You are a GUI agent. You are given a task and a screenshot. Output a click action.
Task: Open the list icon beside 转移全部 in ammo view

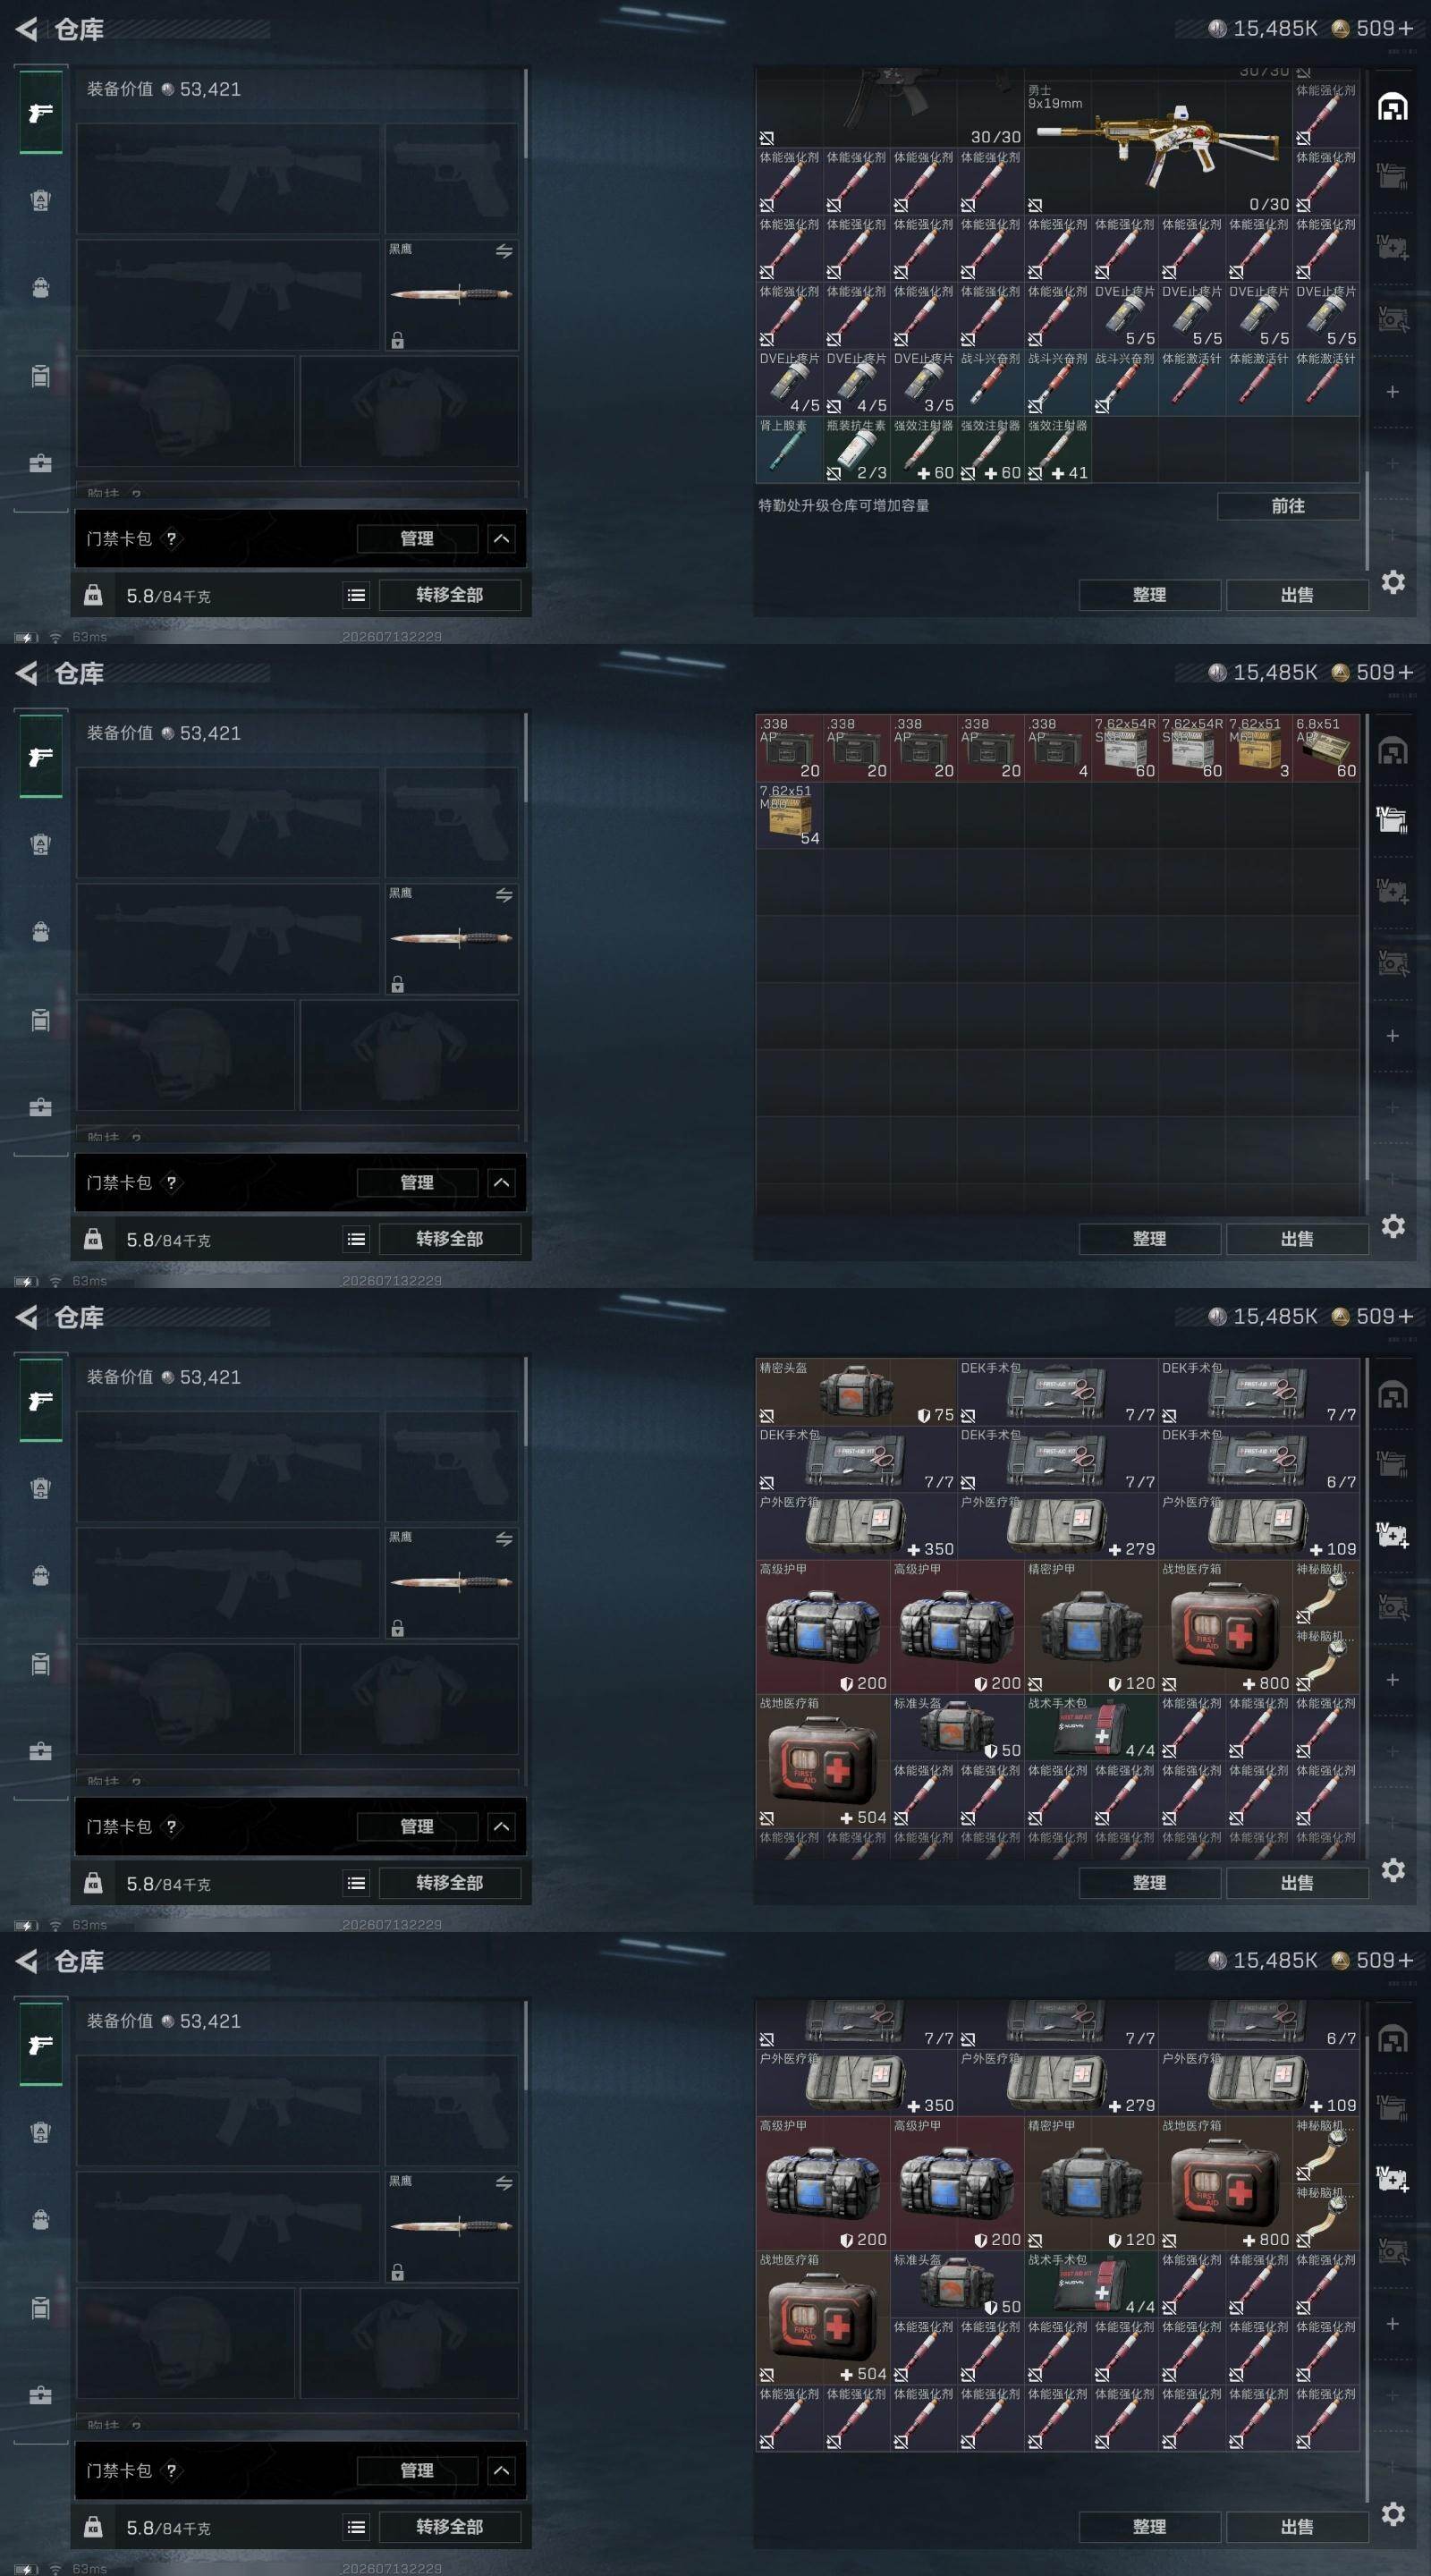click(x=356, y=1239)
